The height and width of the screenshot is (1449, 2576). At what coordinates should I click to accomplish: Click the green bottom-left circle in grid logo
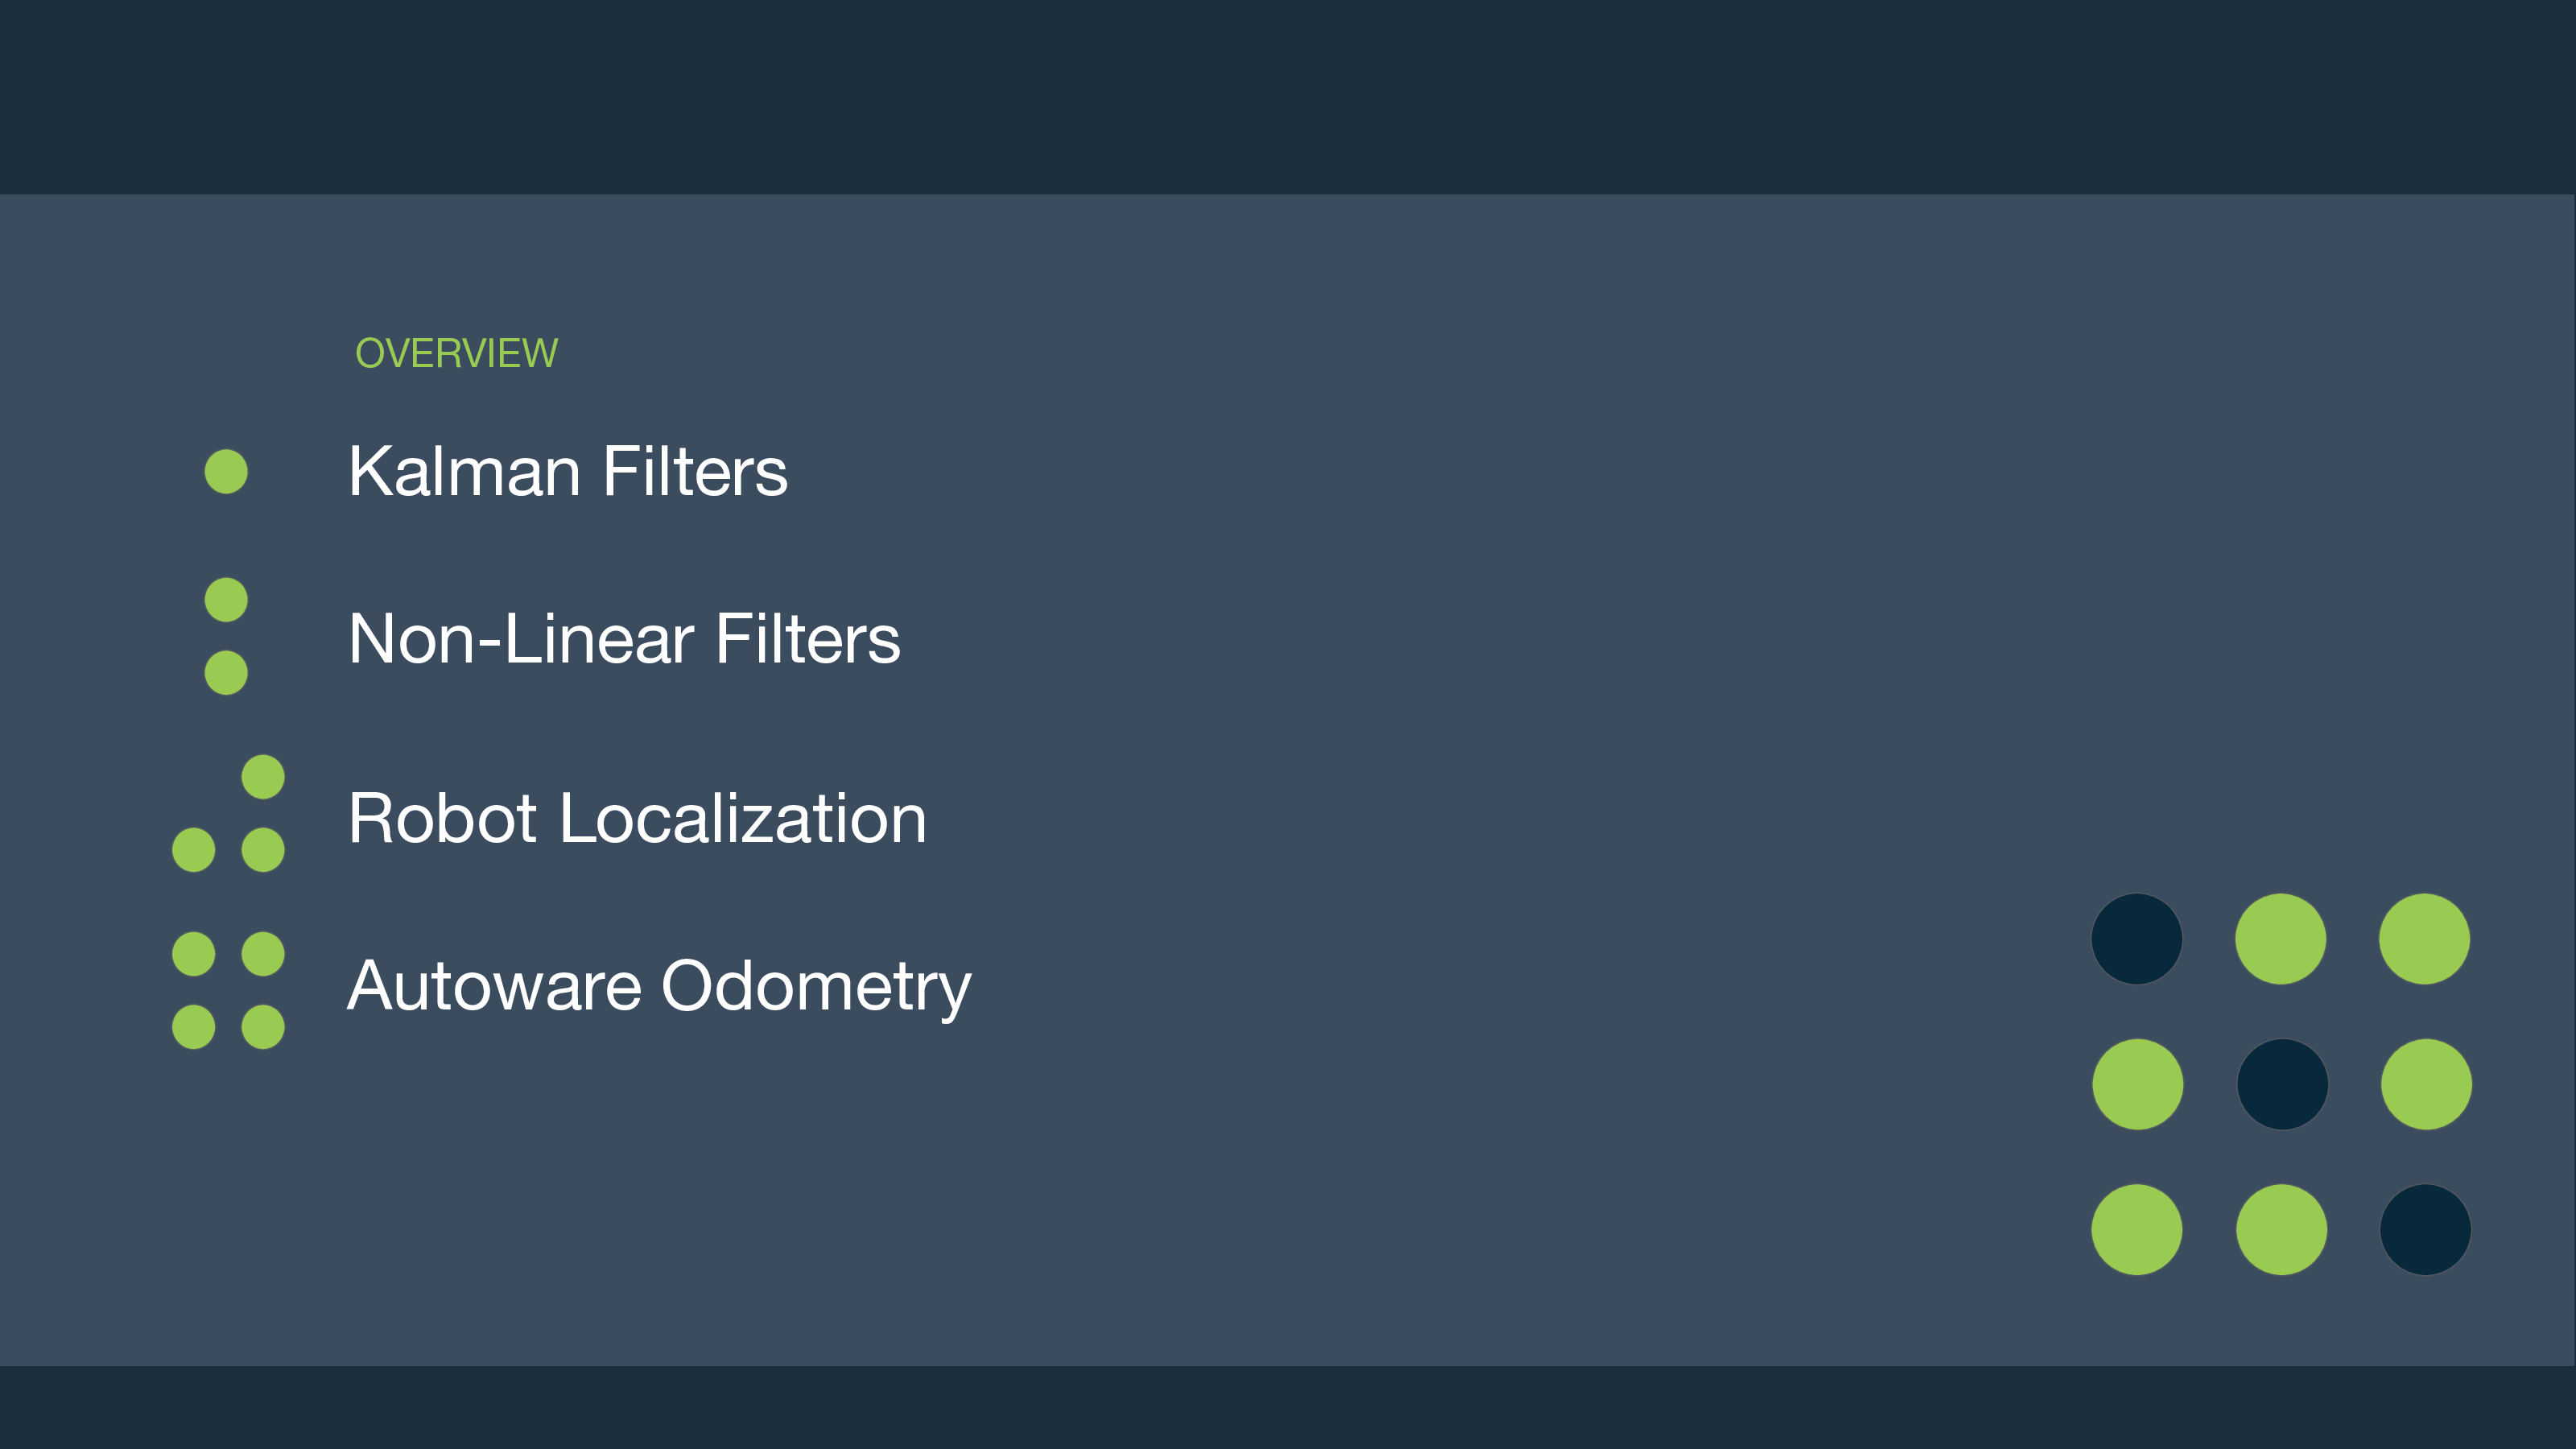click(x=2137, y=1230)
